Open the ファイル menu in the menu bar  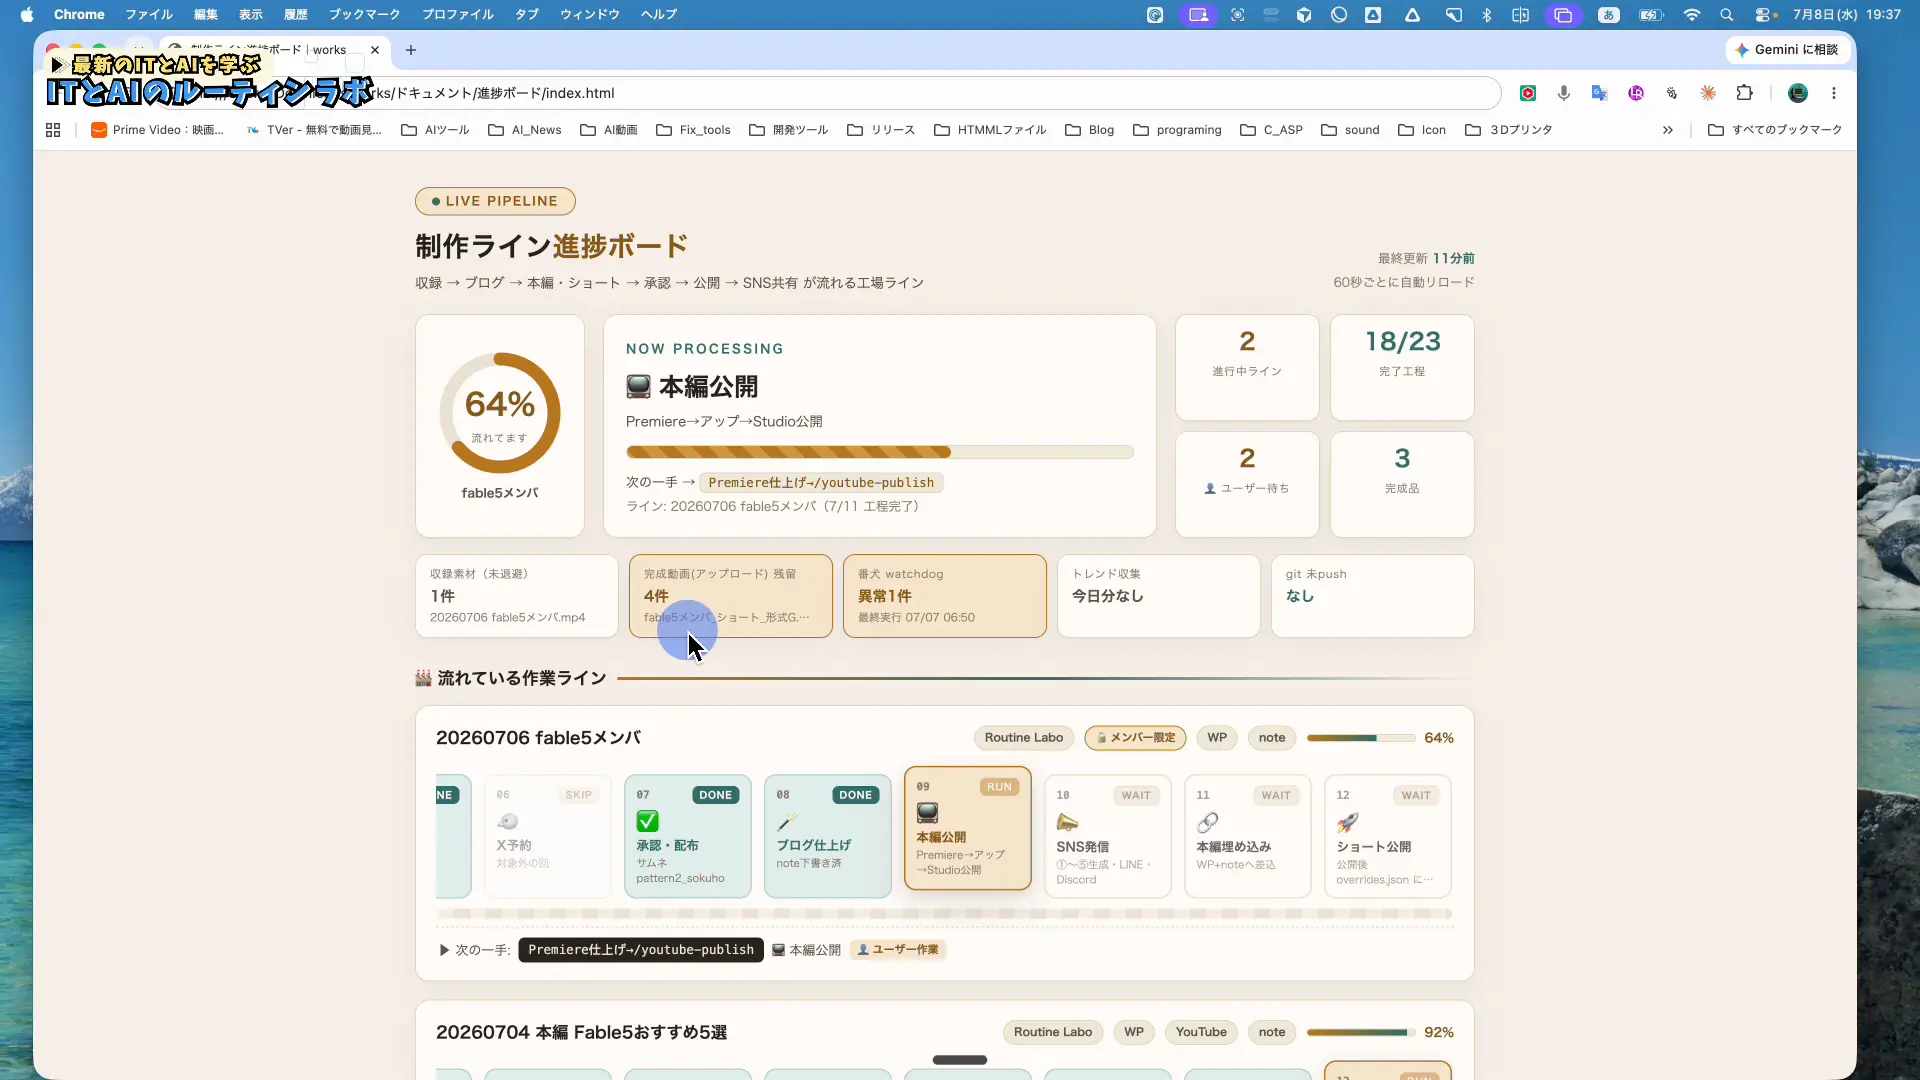[x=149, y=14]
